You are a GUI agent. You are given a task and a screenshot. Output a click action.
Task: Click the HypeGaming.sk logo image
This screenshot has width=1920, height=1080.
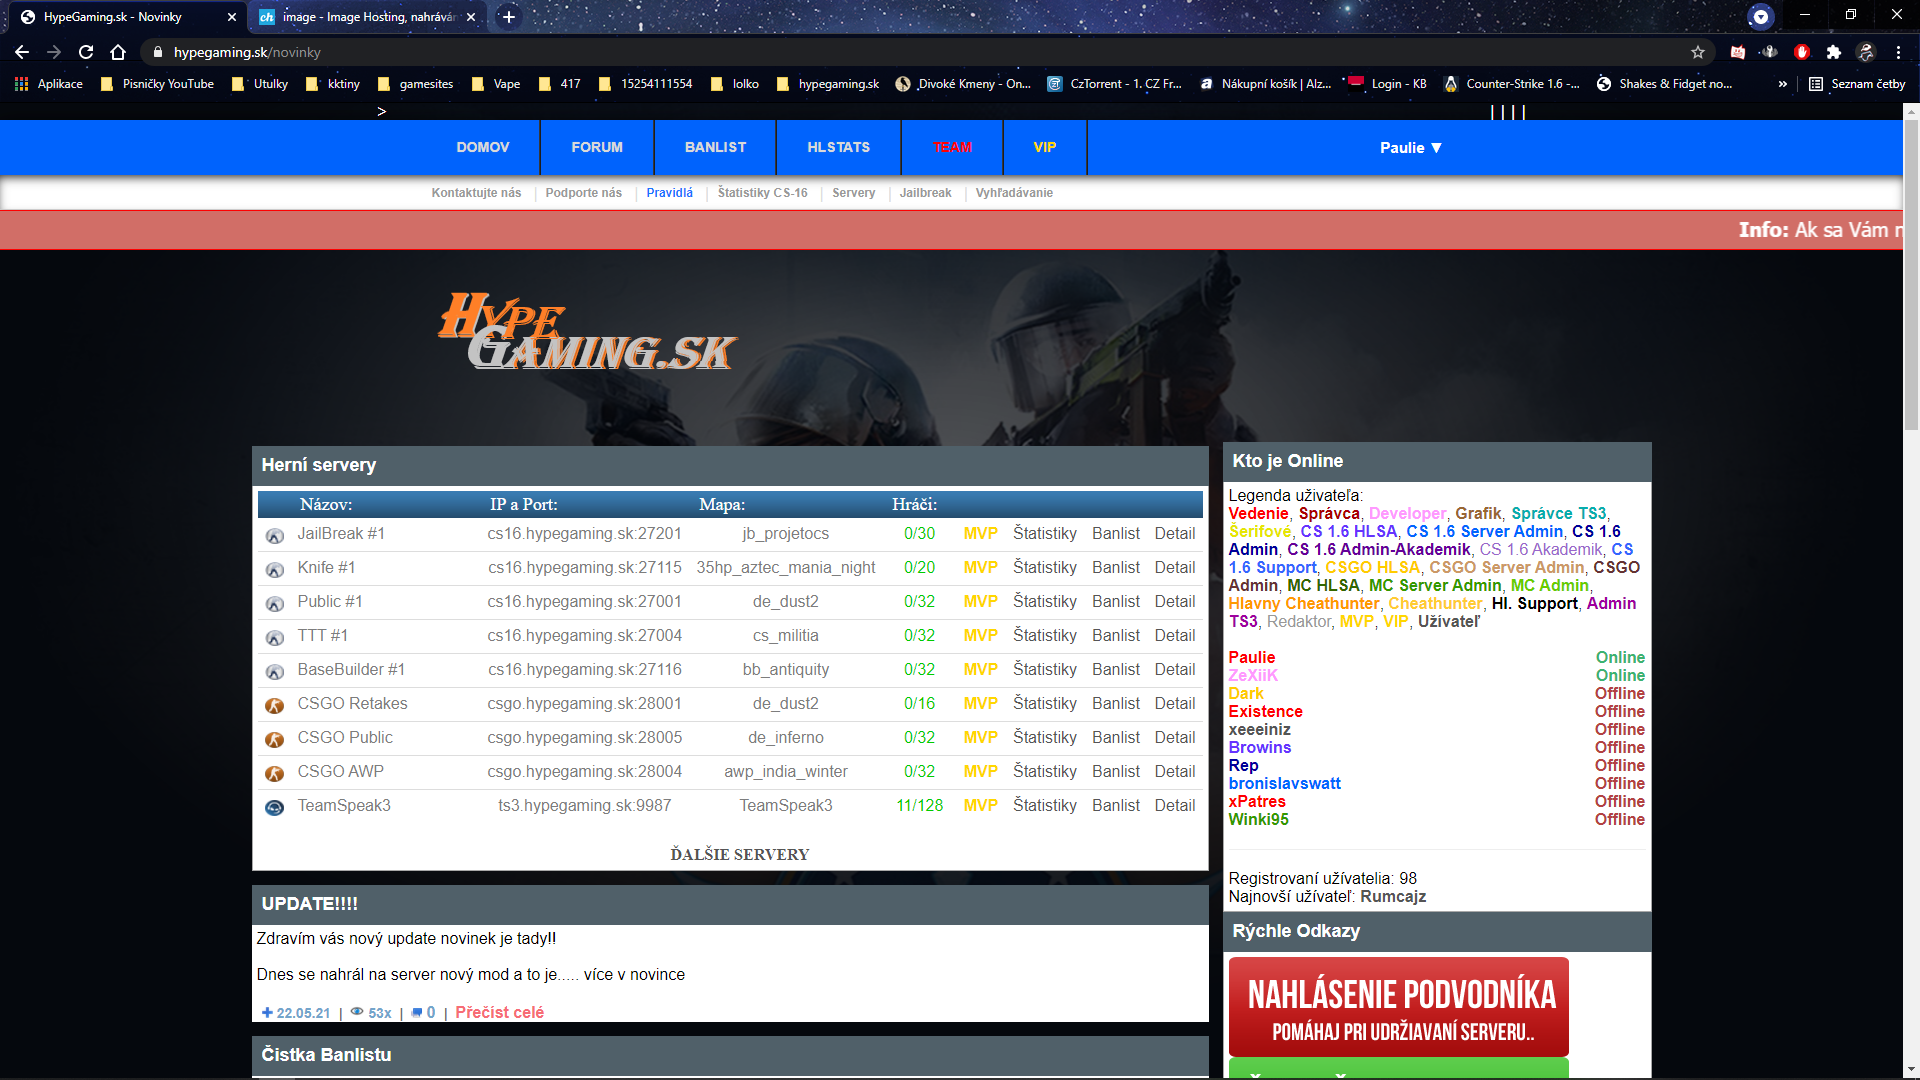click(587, 332)
